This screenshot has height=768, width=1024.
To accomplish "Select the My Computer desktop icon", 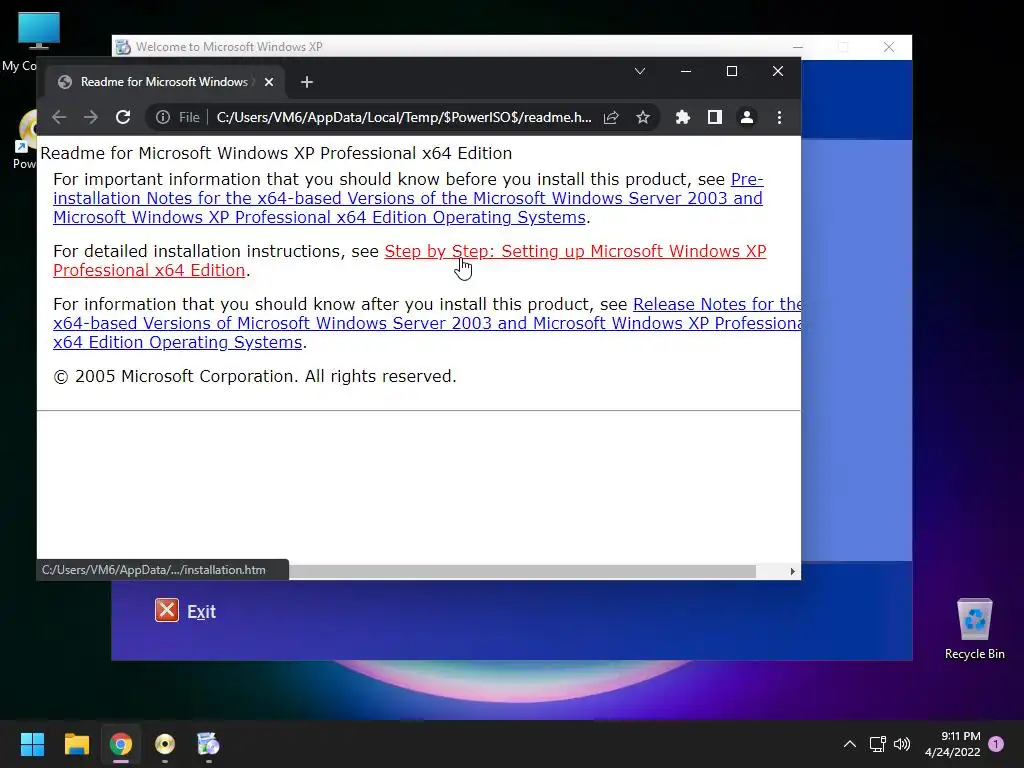I will [37, 31].
